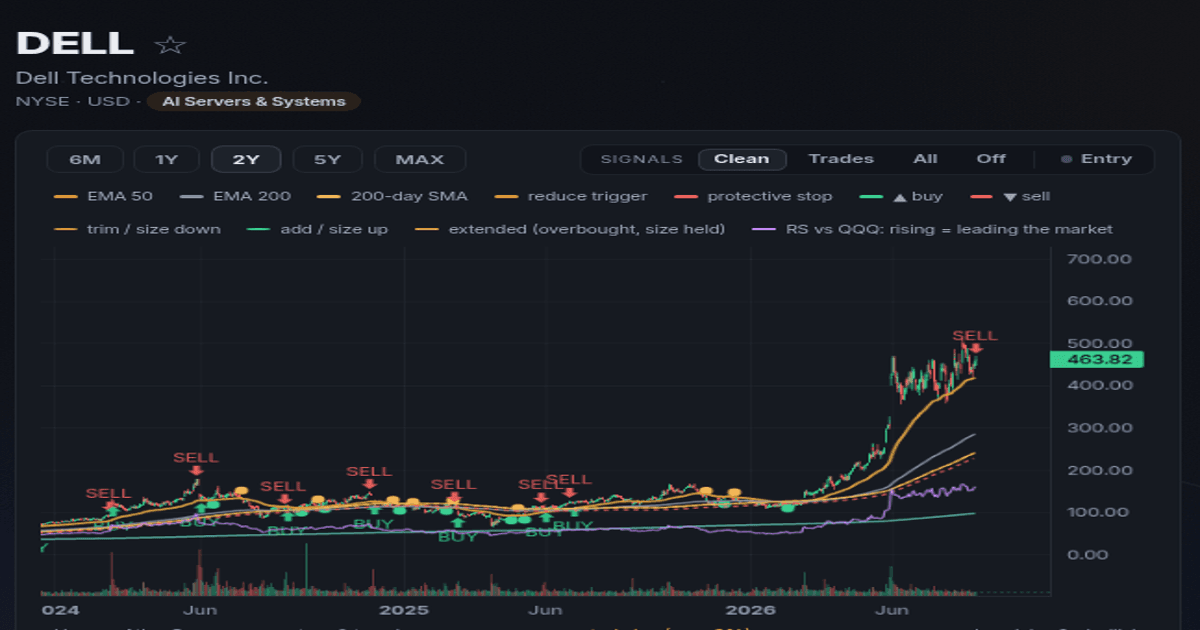Toggle protective stop legend entry
This screenshot has height=630, width=1200.
pyautogui.click(x=754, y=197)
